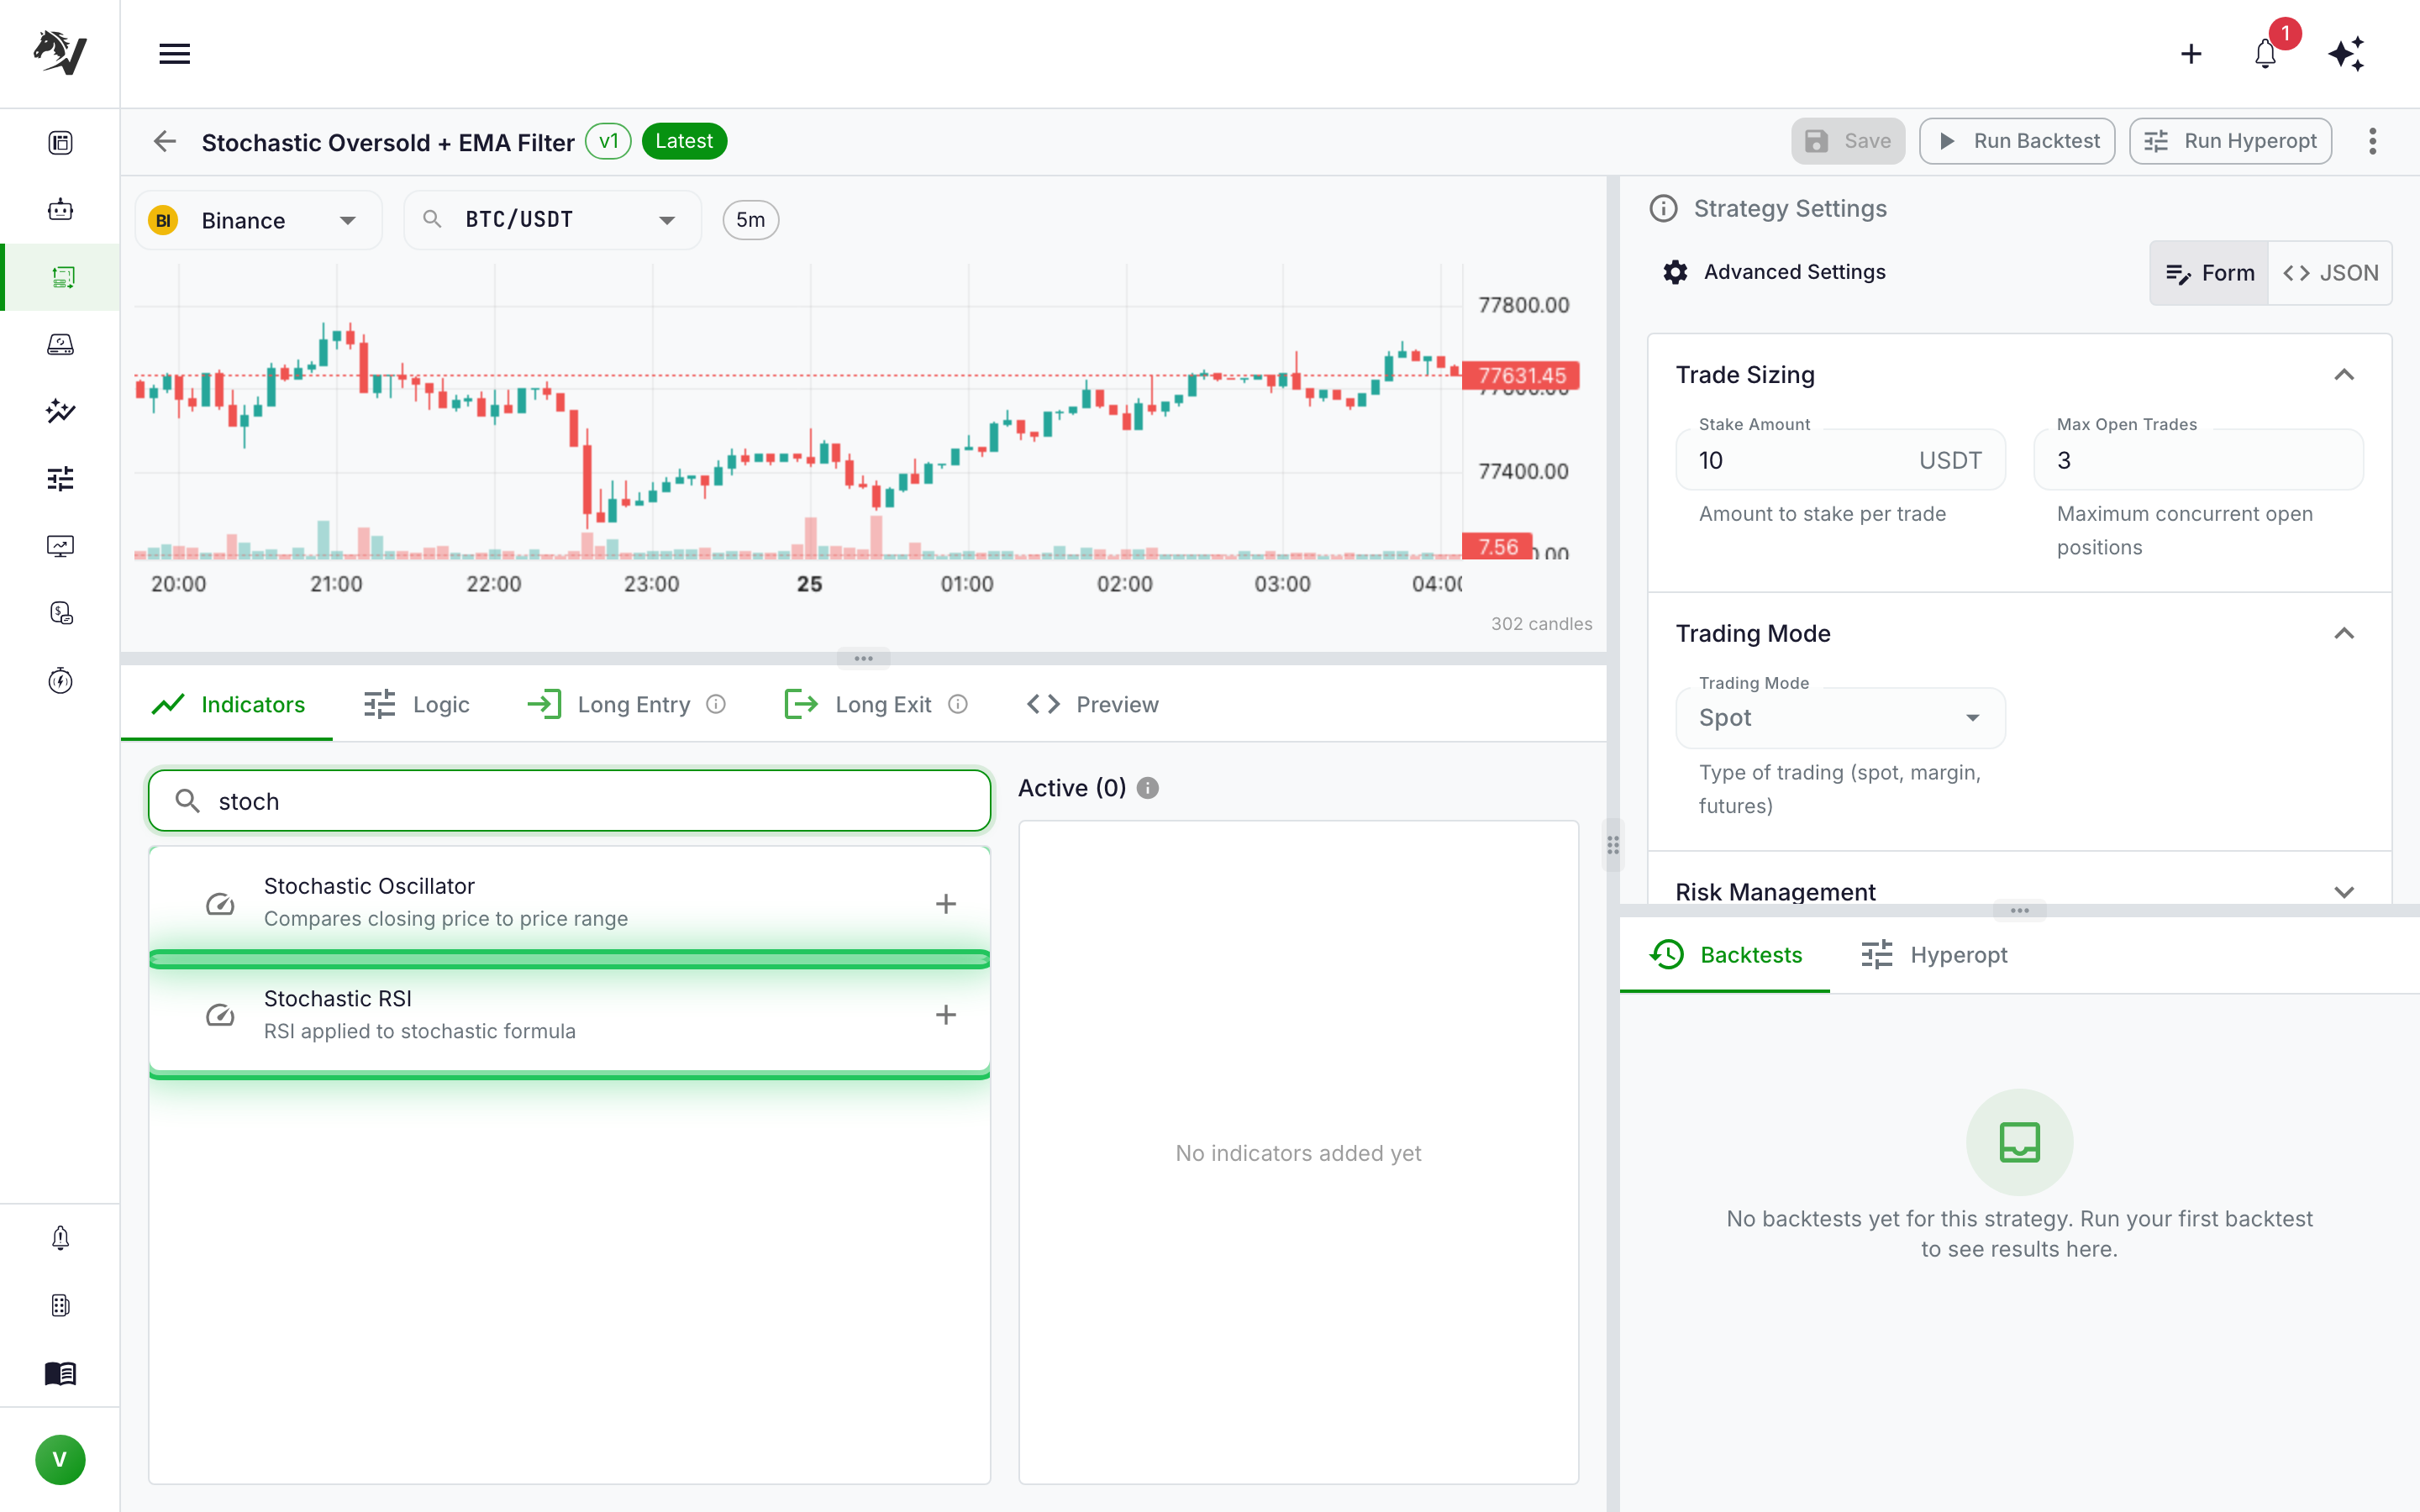Screen dimensions: 2420x1512
Task: Open the alert bell icon in lower sidebar
Action: pyautogui.click(x=60, y=1238)
